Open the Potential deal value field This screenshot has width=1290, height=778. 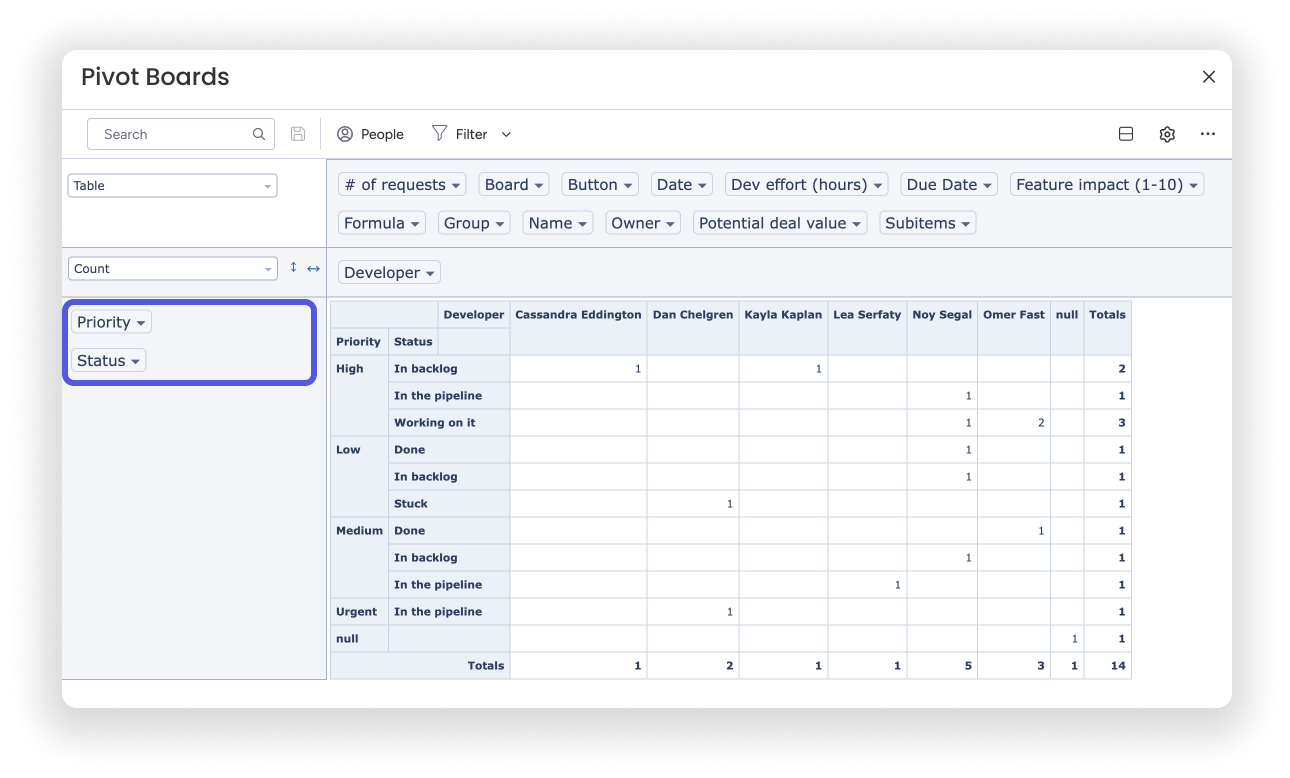[781, 223]
